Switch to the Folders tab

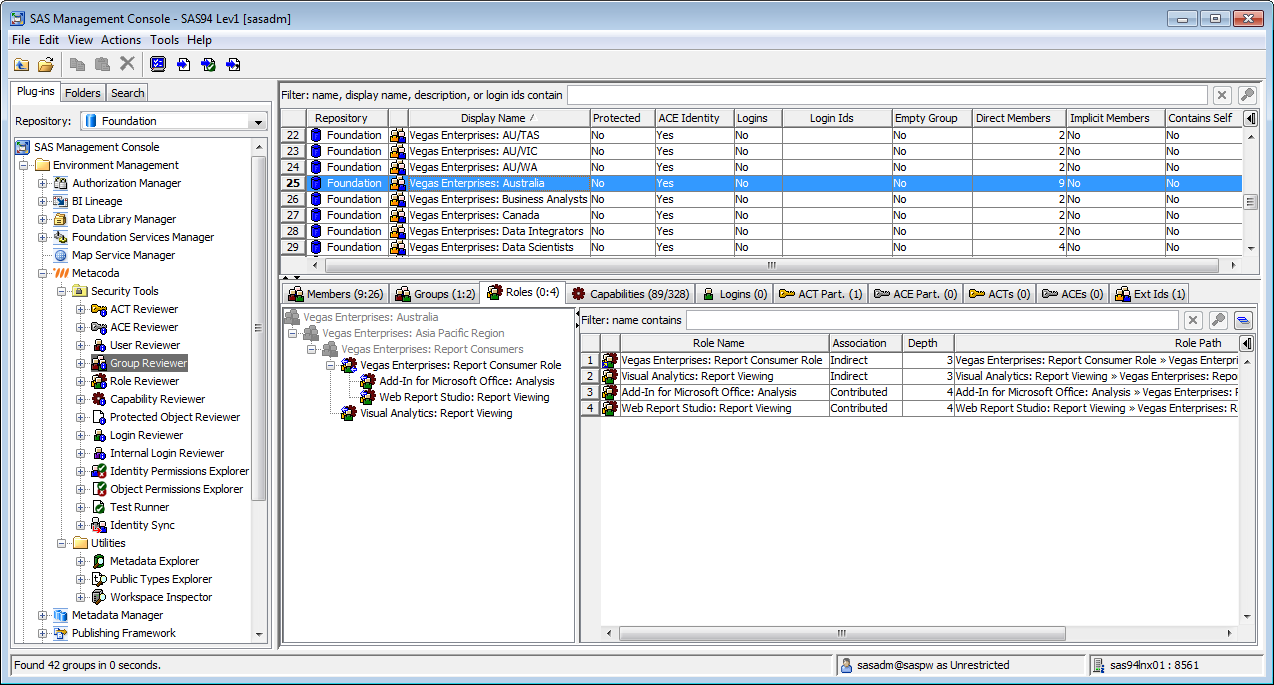pos(83,93)
